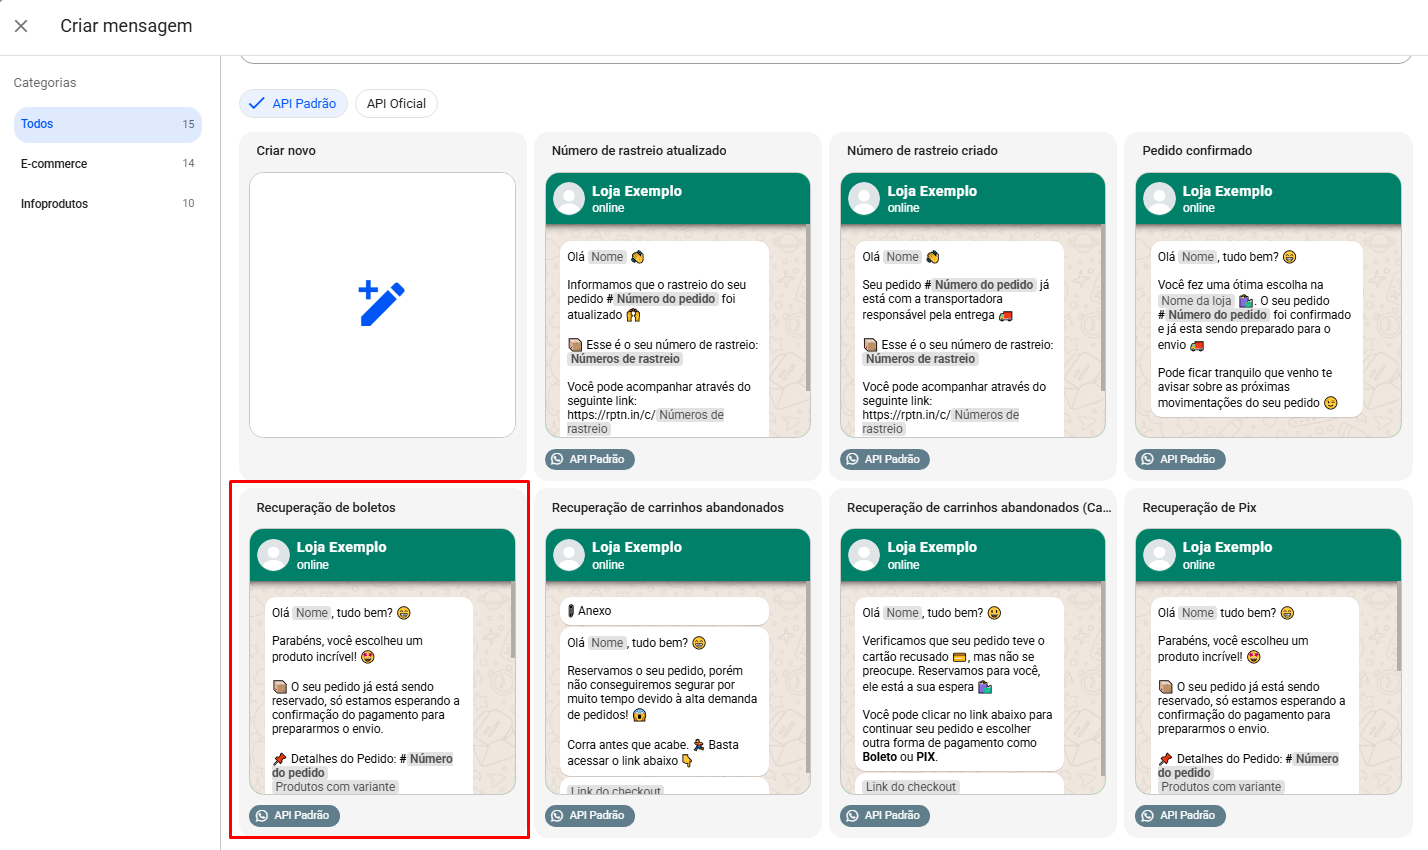Image resolution: width=1428 pixels, height=850 pixels.
Task: Select the Recuperação de Pix template preview
Action: tap(1268, 662)
